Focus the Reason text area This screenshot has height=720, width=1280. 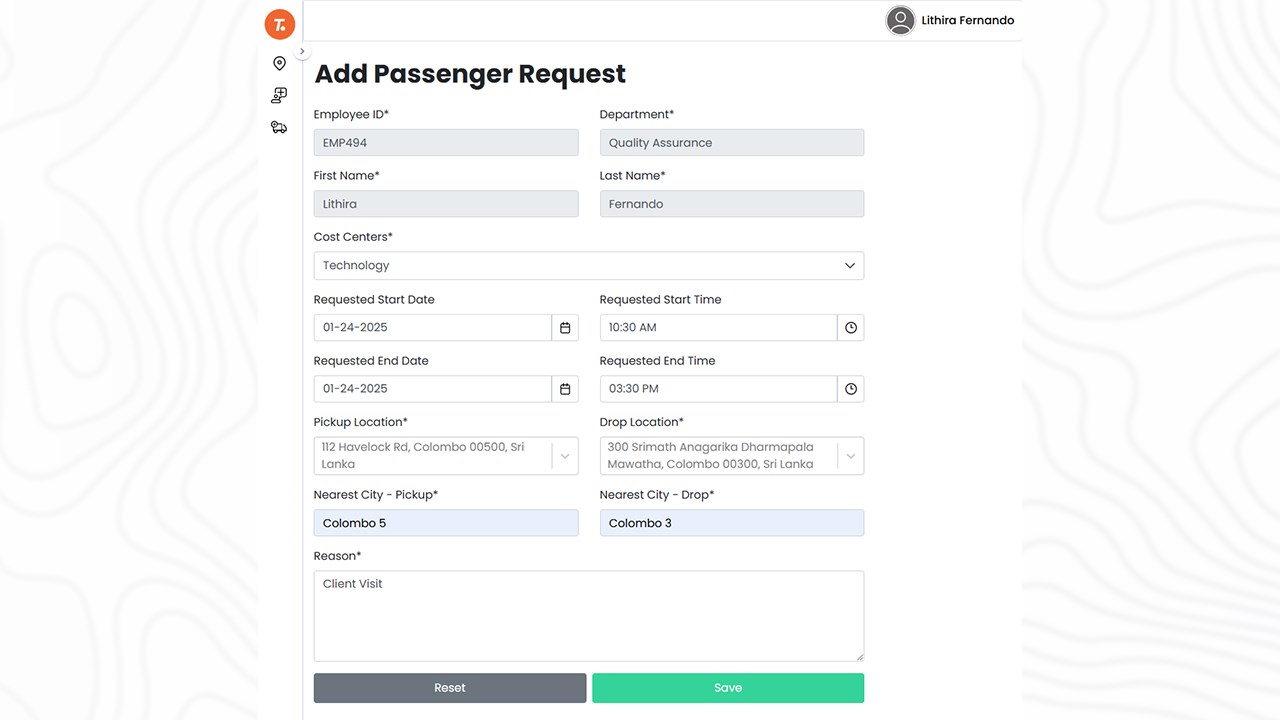coord(588,616)
